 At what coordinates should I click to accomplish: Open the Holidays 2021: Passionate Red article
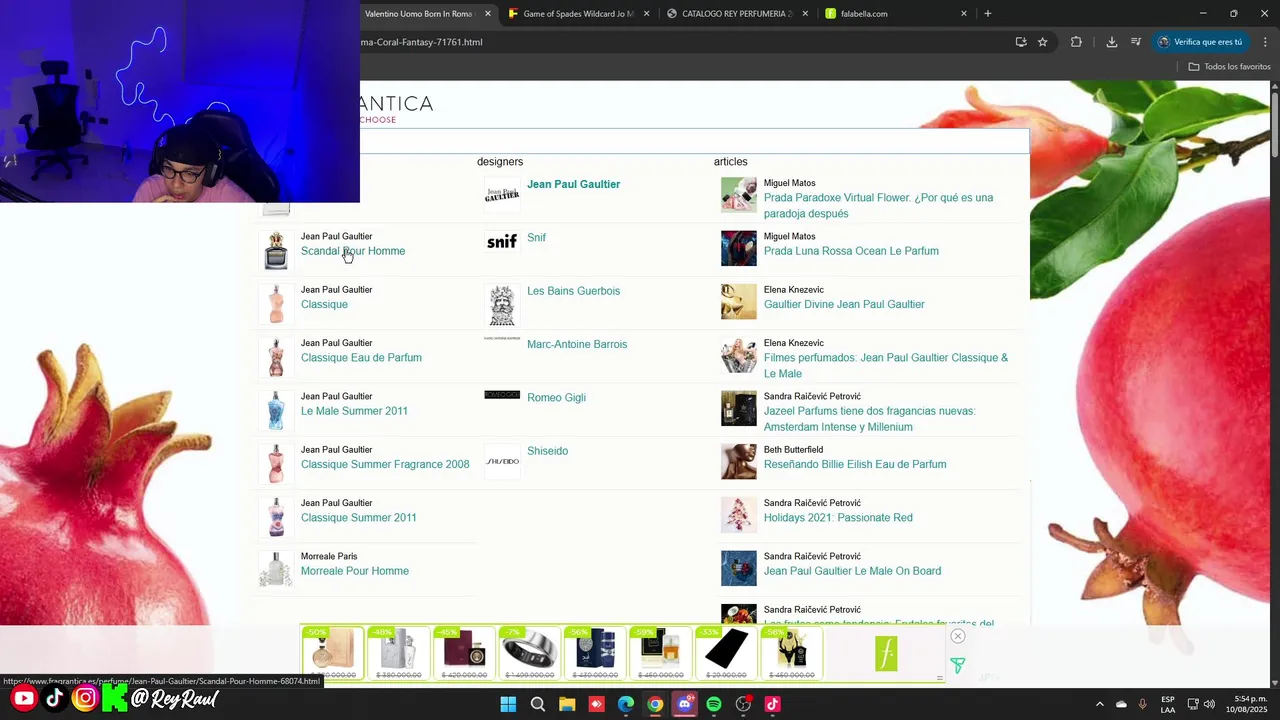click(x=838, y=518)
